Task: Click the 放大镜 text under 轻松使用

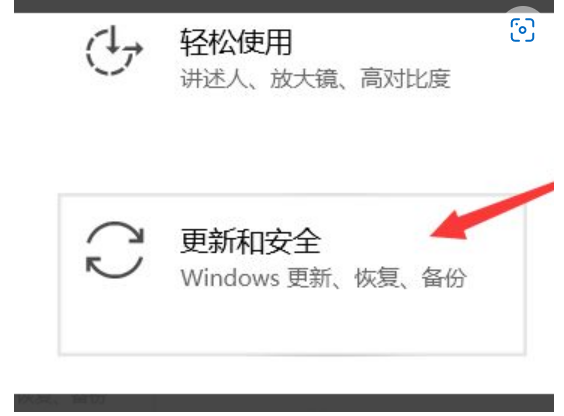Action: 304,78
